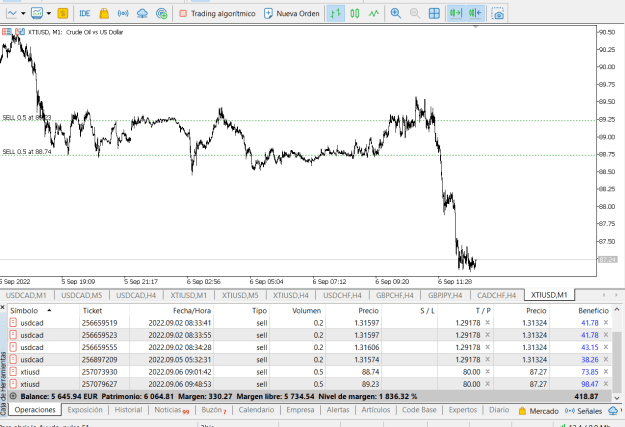Open the signals broadcast icon

point(123,14)
